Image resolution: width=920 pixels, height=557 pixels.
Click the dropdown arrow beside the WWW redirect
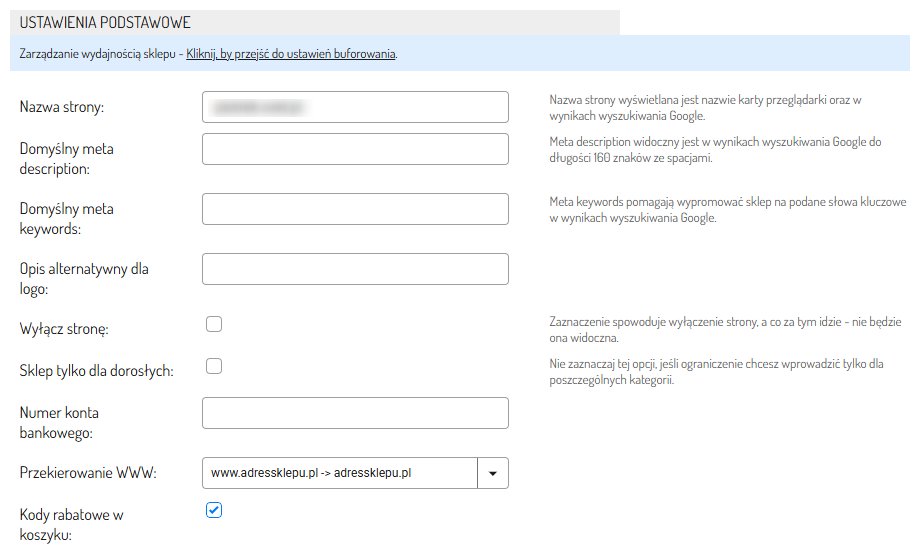(x=492, y=473)
